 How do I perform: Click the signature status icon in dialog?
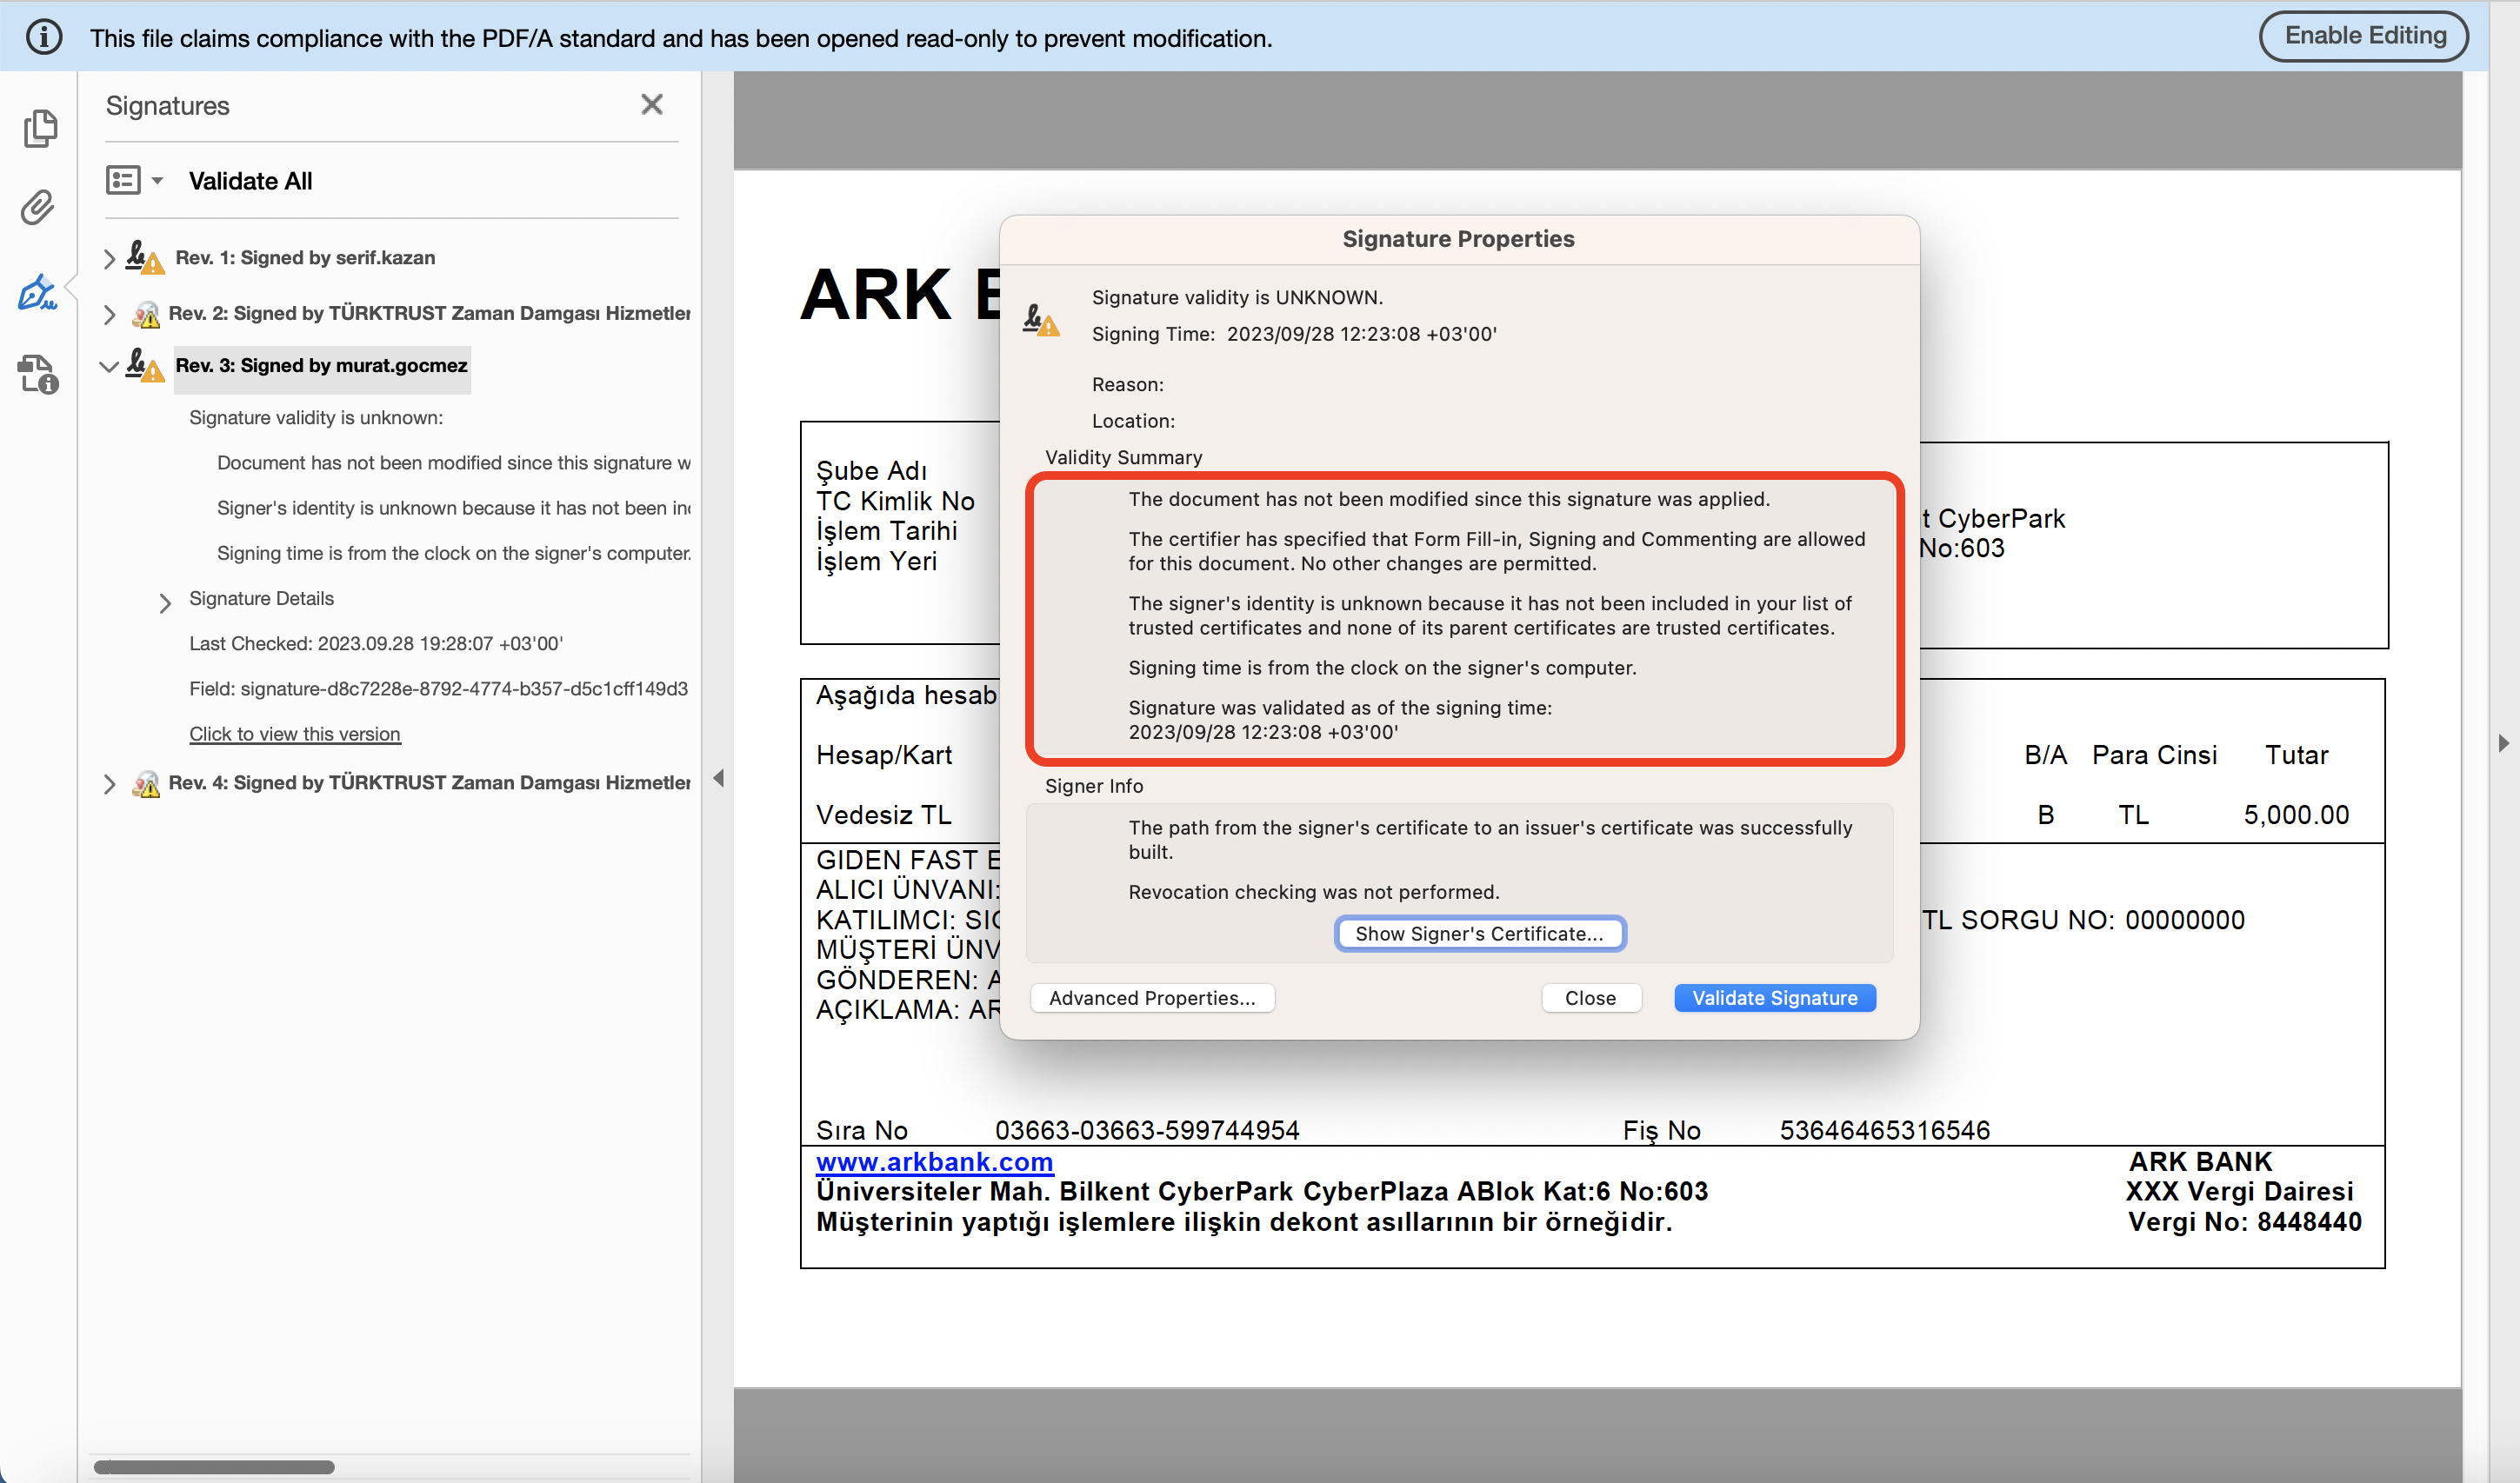(1041, 320)
